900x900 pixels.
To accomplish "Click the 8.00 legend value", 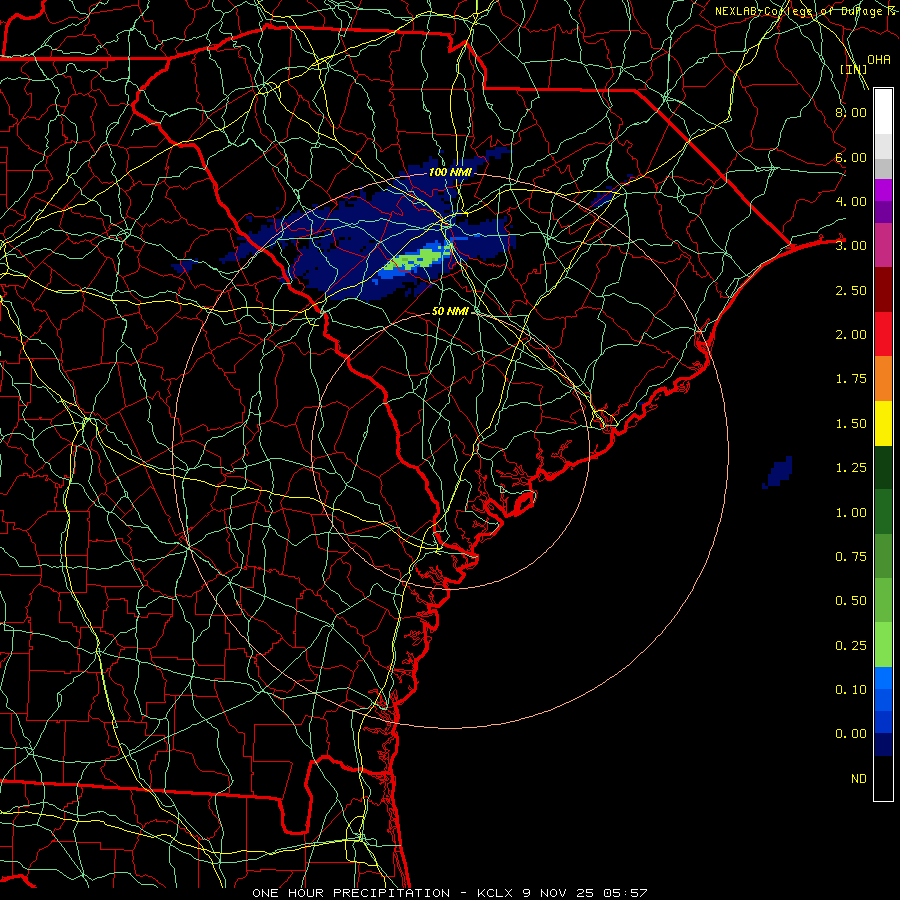I will tap(851, 112).
